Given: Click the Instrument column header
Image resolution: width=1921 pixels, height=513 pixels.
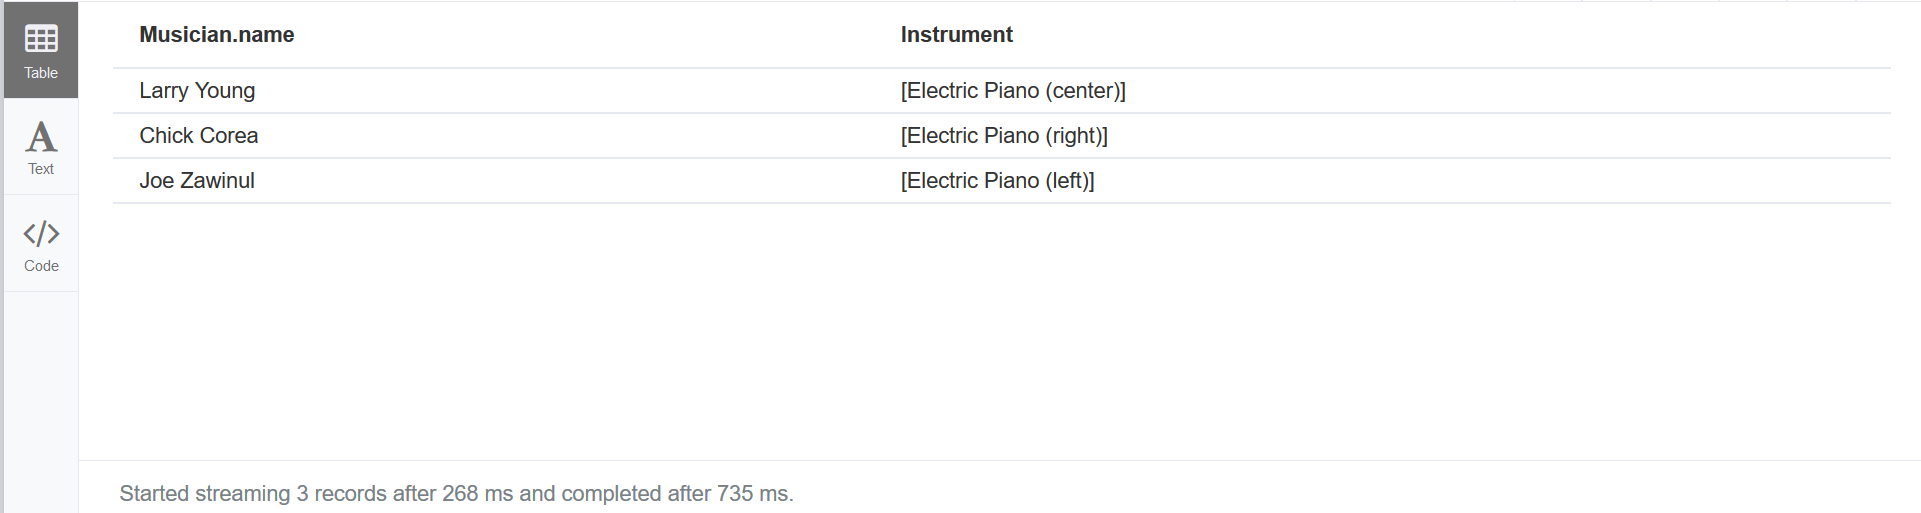Looking at the screenshot, I should (956, 35).
